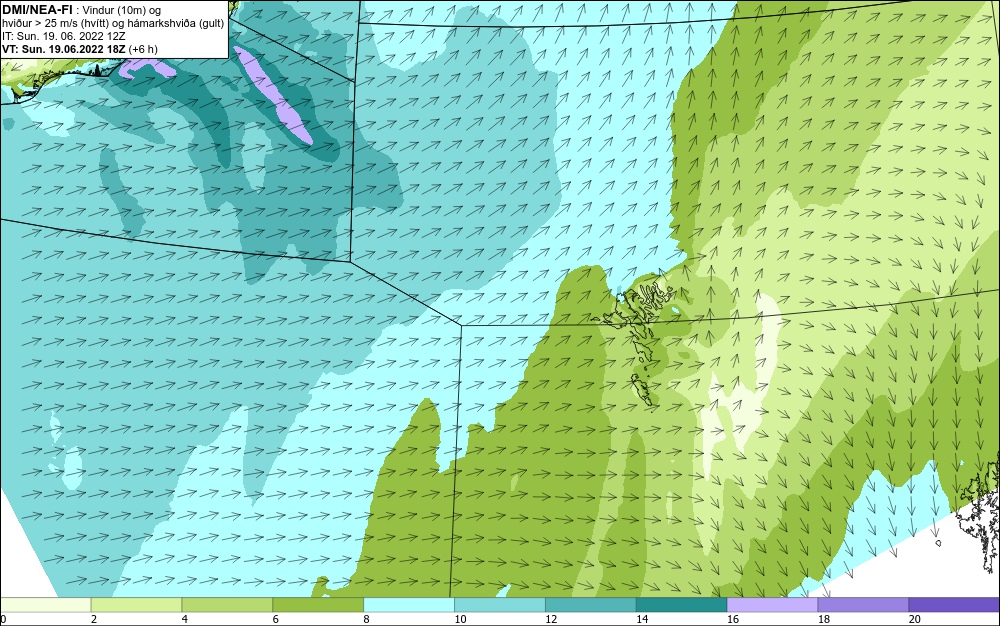Click the 18–20 m/s purple legend swatch
Image resolution: width=1000 pixels, height=626 pixels.
(x=864, y=605)
